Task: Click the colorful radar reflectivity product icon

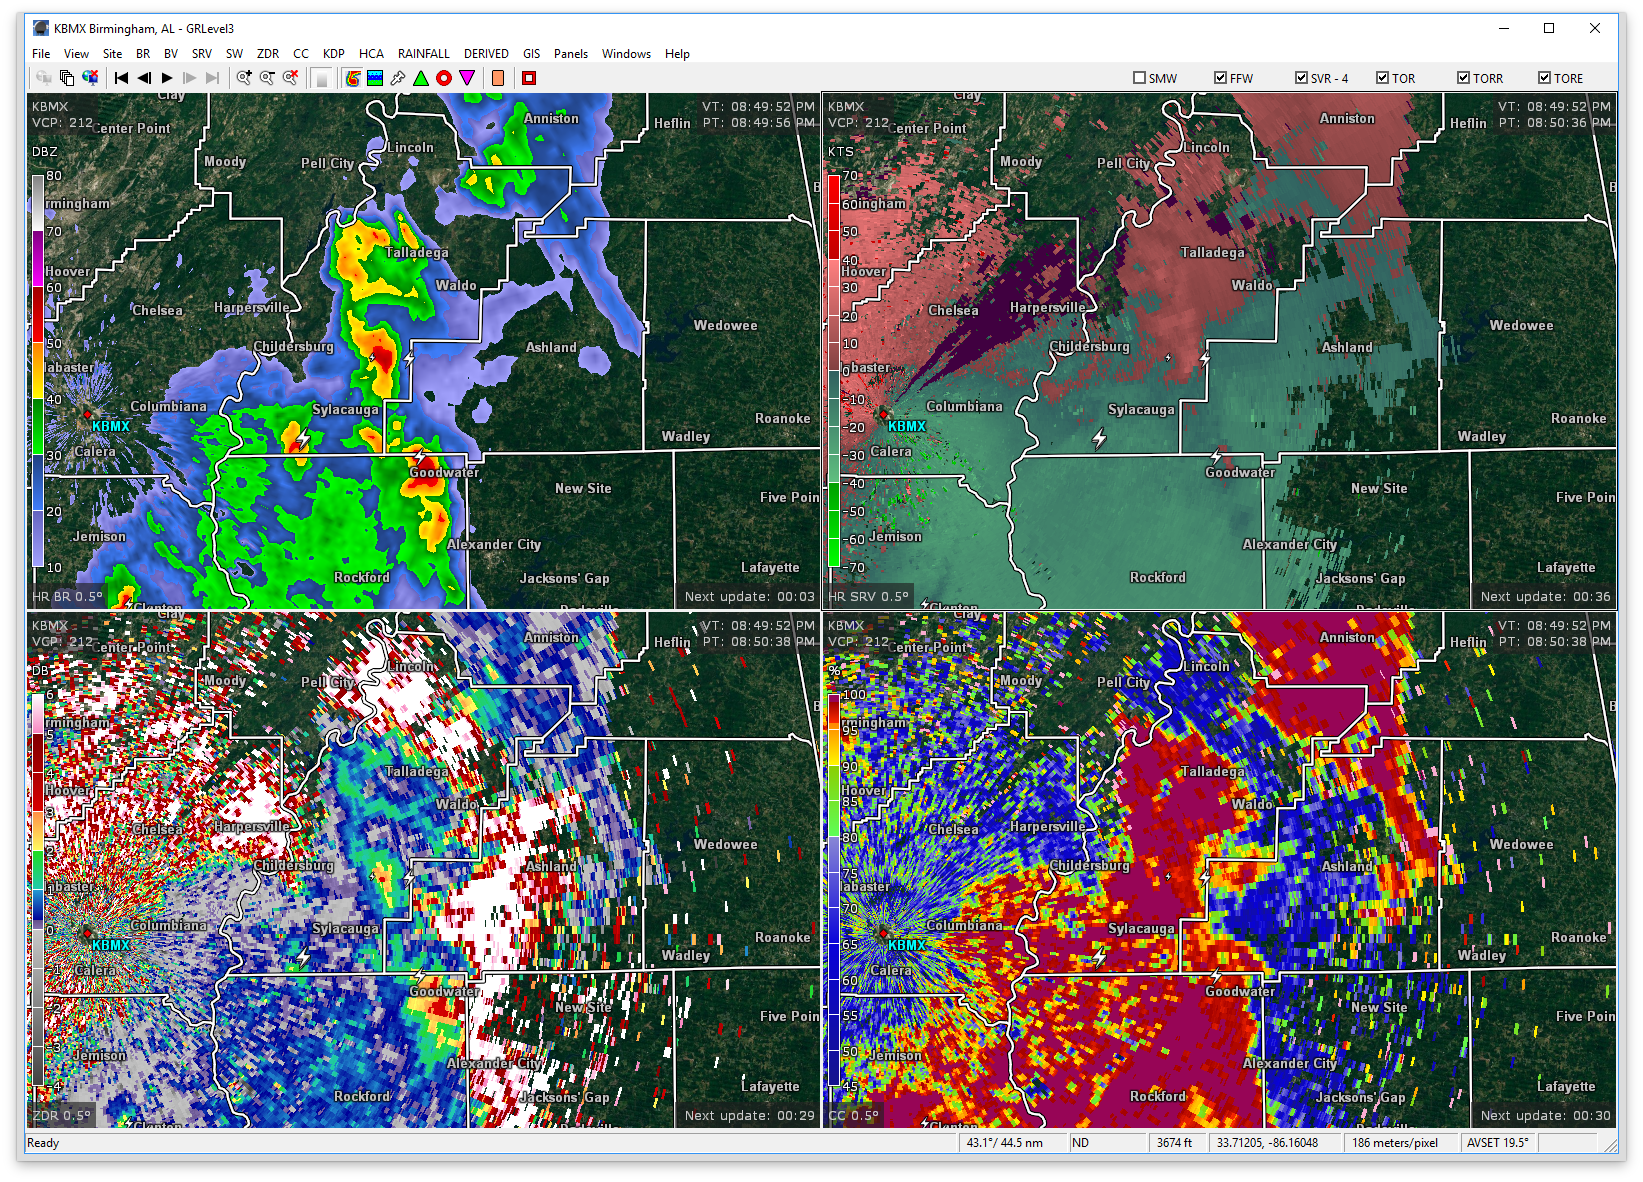Action: [x=353, y=77]
